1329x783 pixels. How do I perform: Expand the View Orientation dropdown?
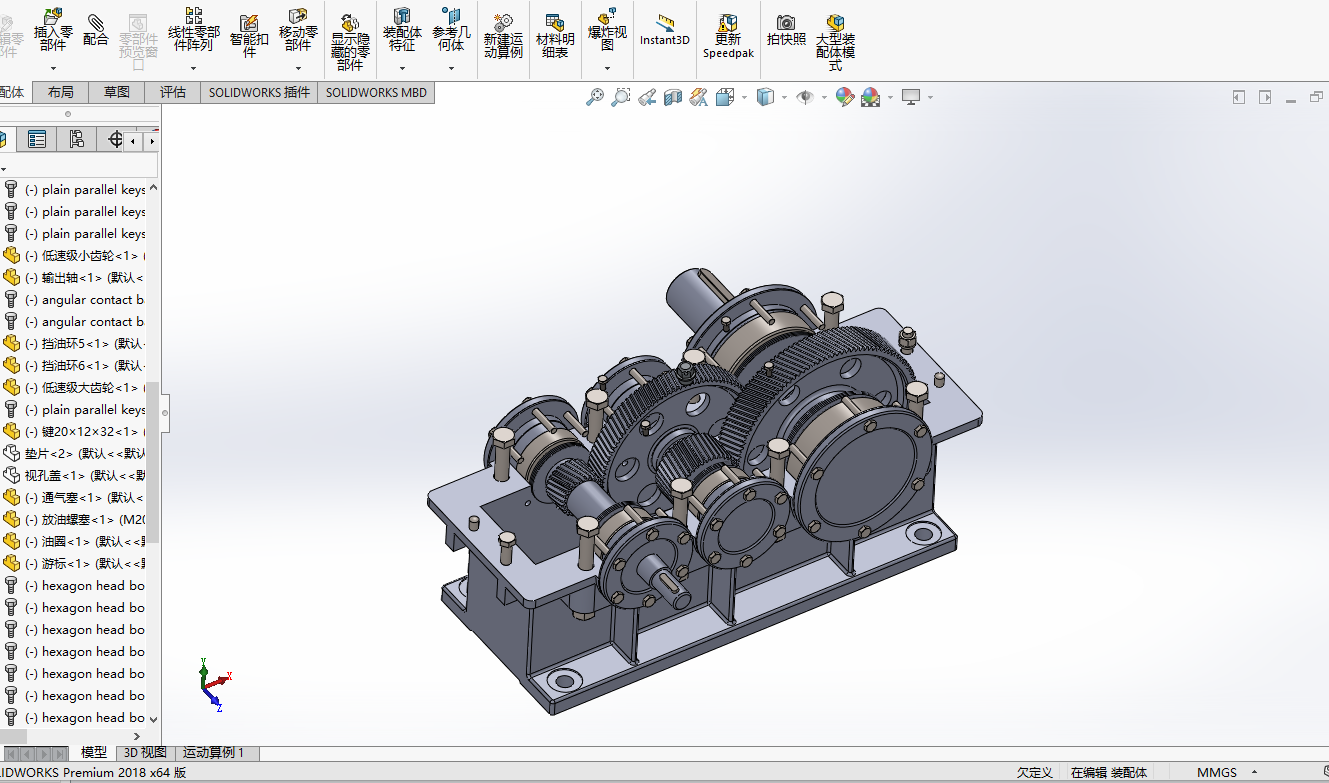coord(744,97)
